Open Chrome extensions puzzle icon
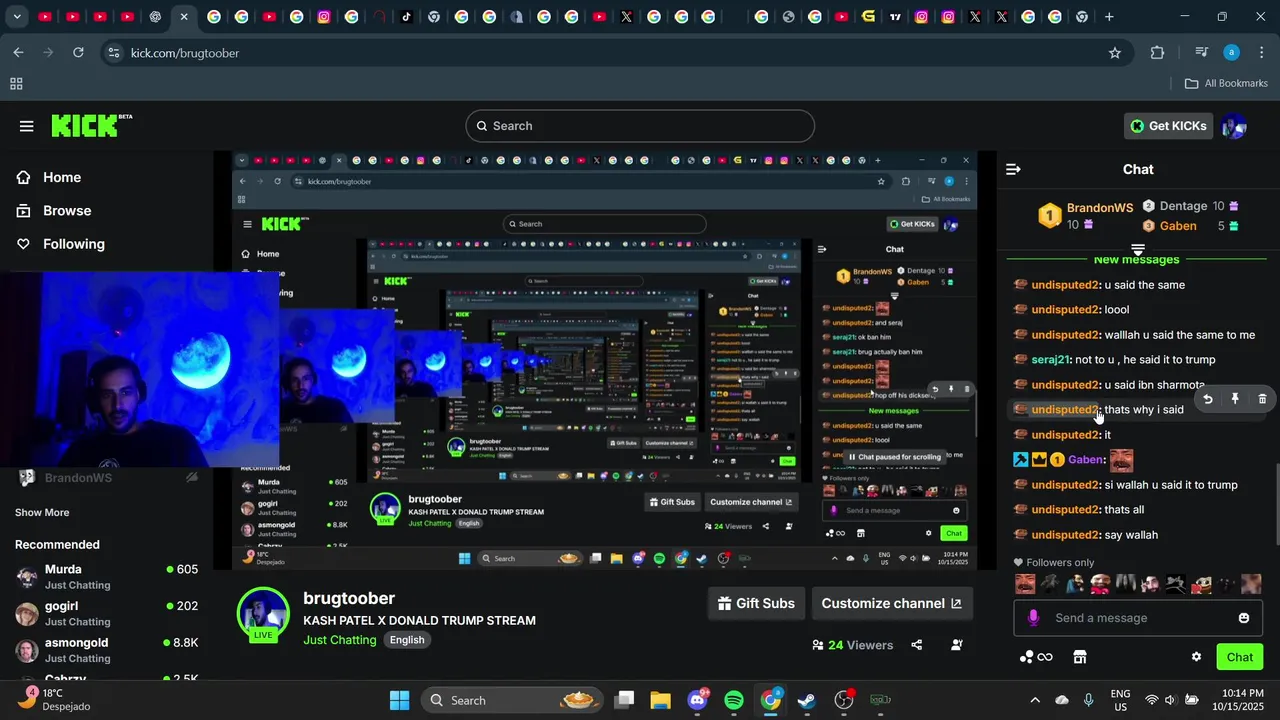This screenshot has height=720, width=1280. 1158,53
